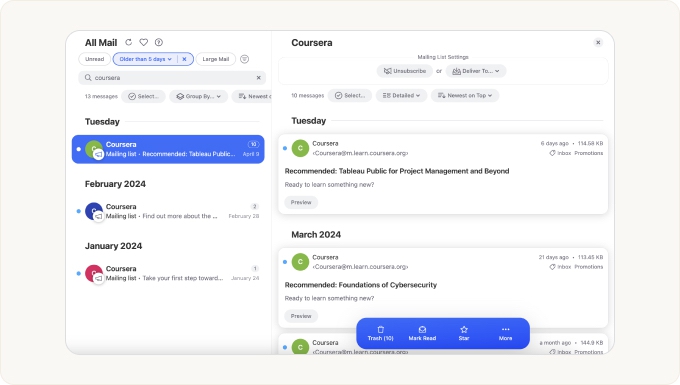The image size is (680, 385).
Task: Open the More menu in action bar
Action: point(506,333)
